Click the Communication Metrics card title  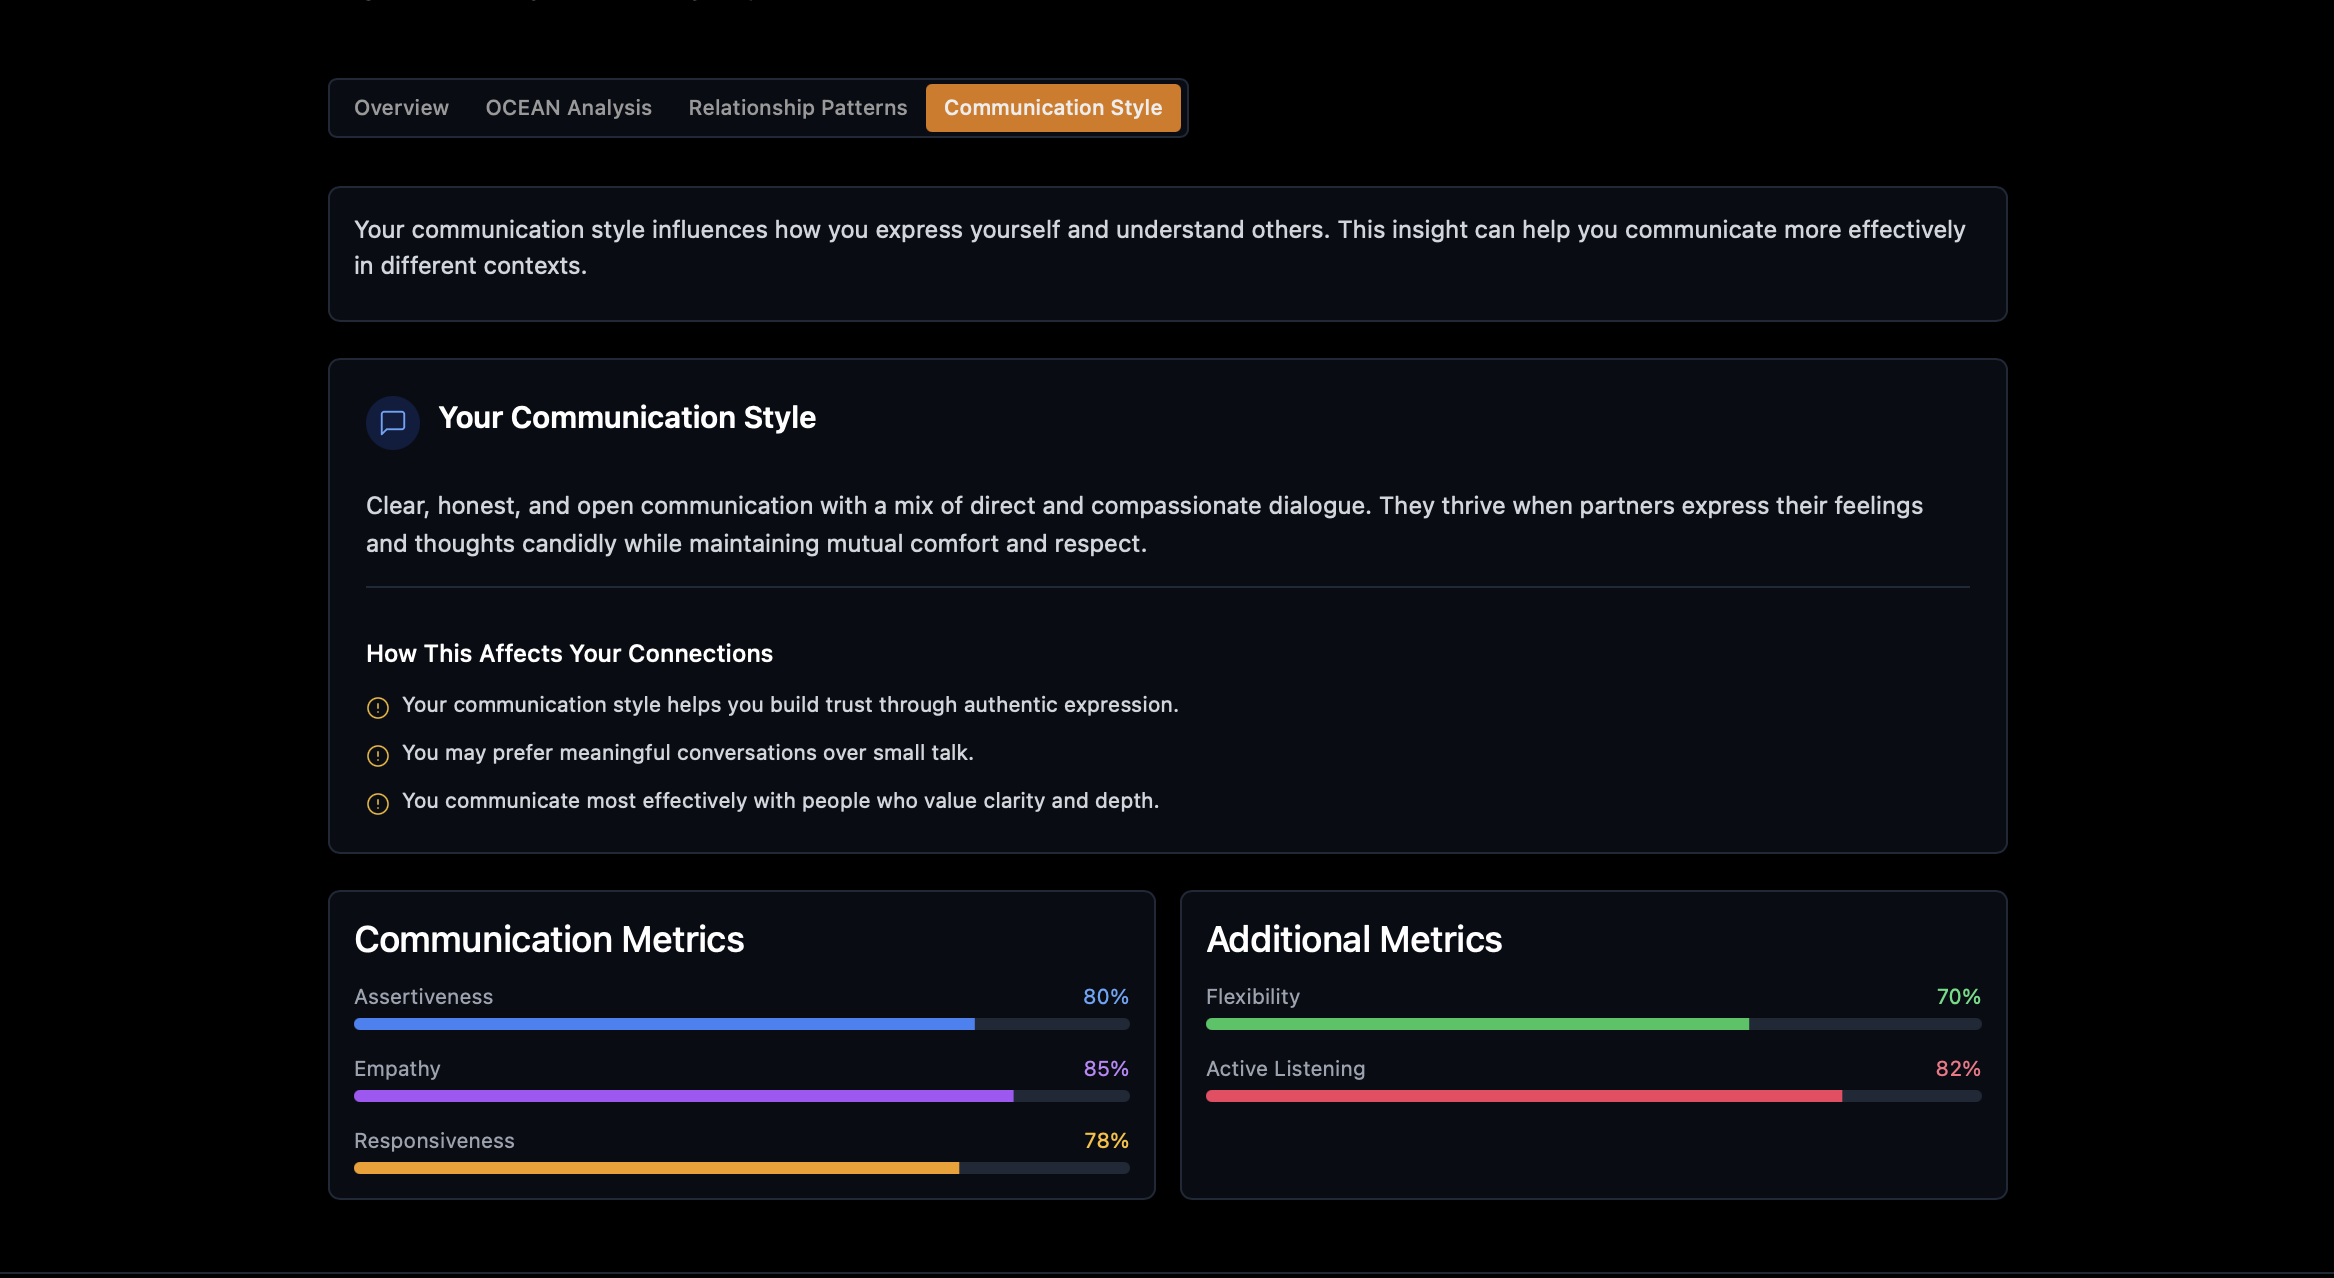pos(549,940)
